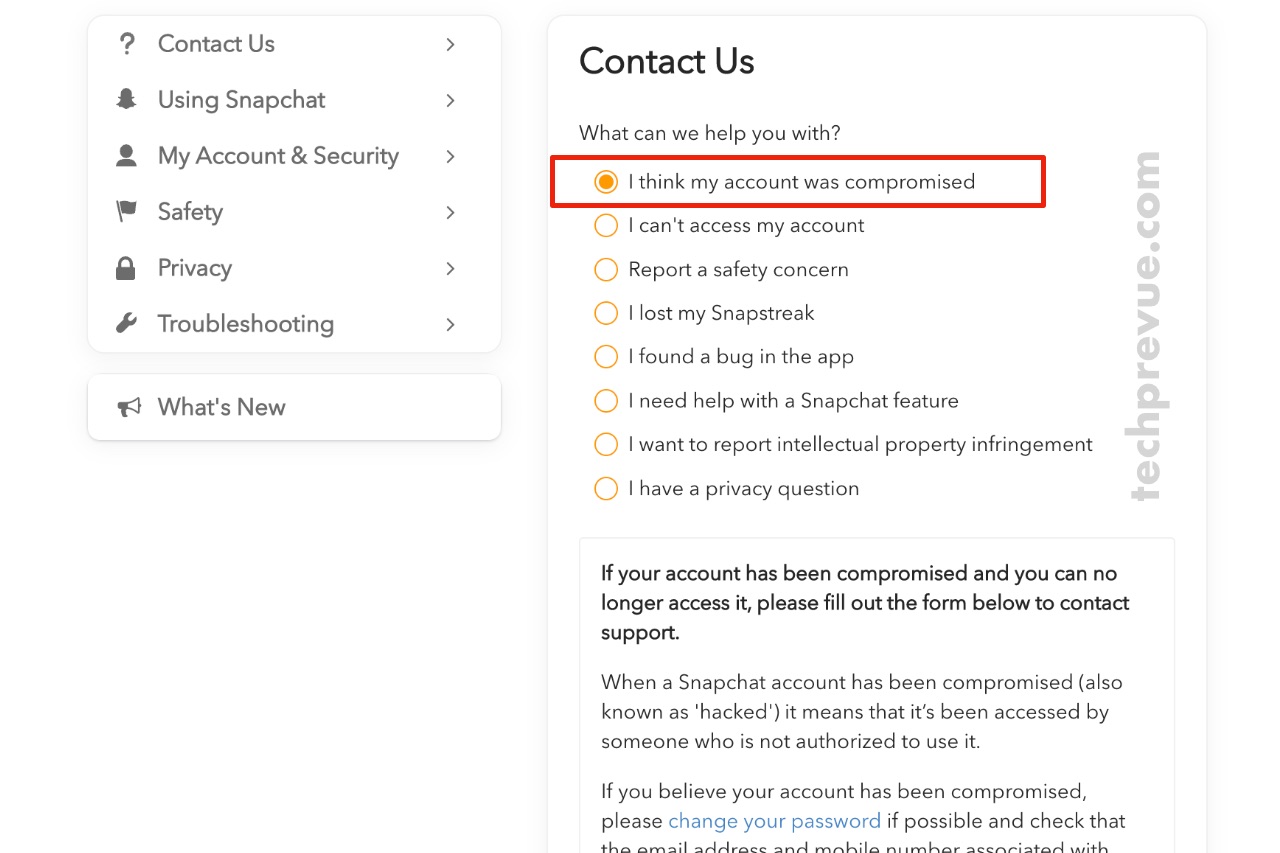
Task: Open the What's New panel
Action: pyautogui.click(x=294, y=407)
